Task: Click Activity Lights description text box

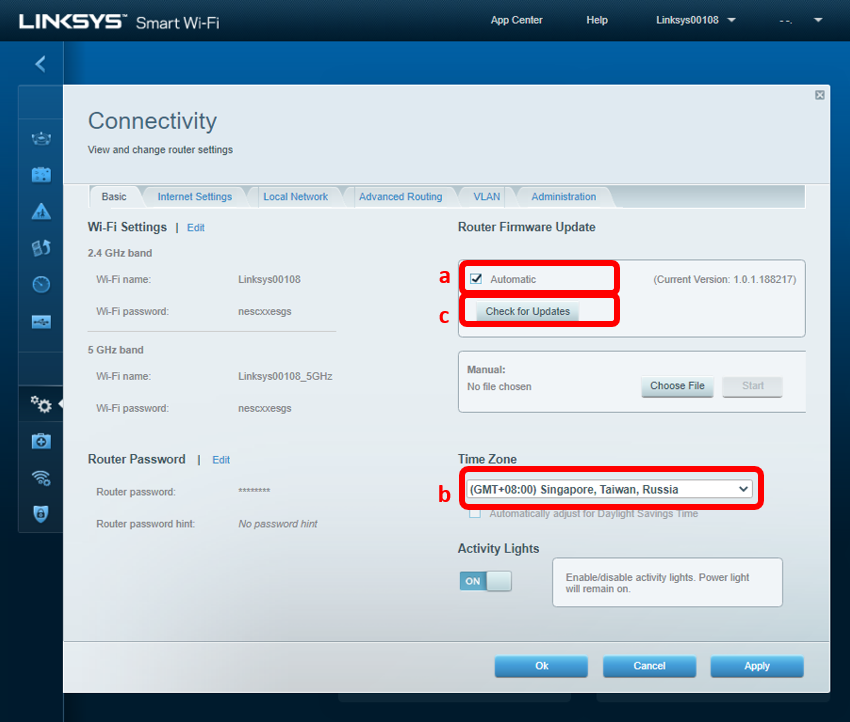Action: pyautogui.click(x=667, y=582)
